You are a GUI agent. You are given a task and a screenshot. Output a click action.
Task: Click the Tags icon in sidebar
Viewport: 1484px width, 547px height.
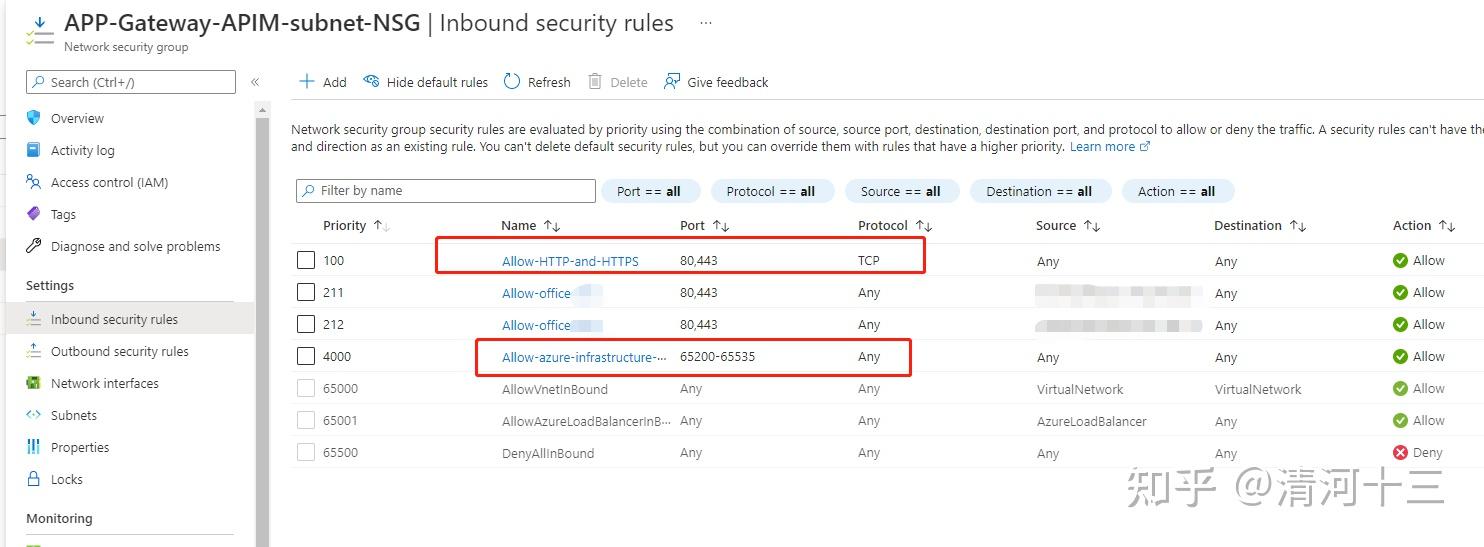point(34,214)
